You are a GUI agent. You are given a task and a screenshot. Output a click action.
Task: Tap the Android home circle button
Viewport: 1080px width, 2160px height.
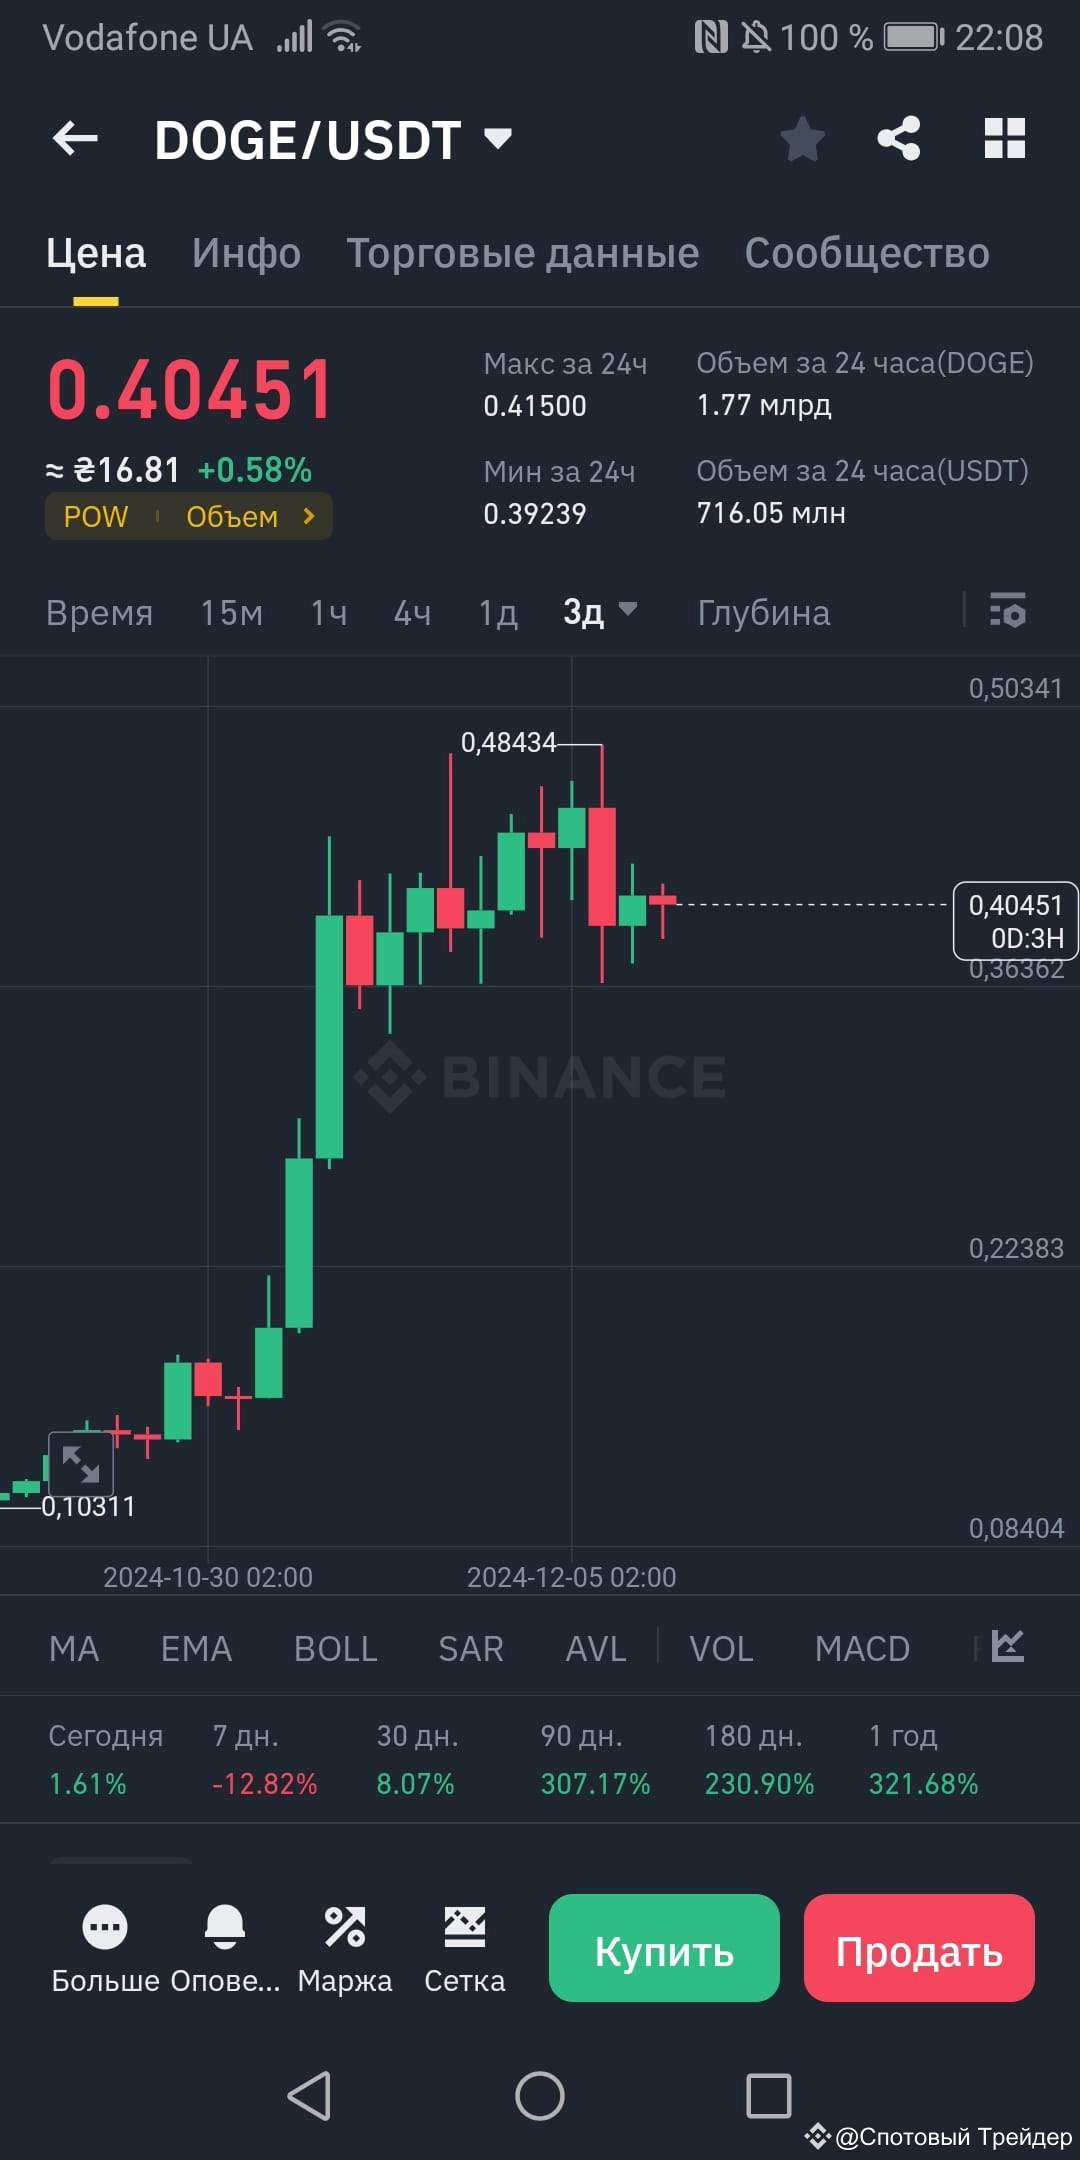[x=539, y=2097]
